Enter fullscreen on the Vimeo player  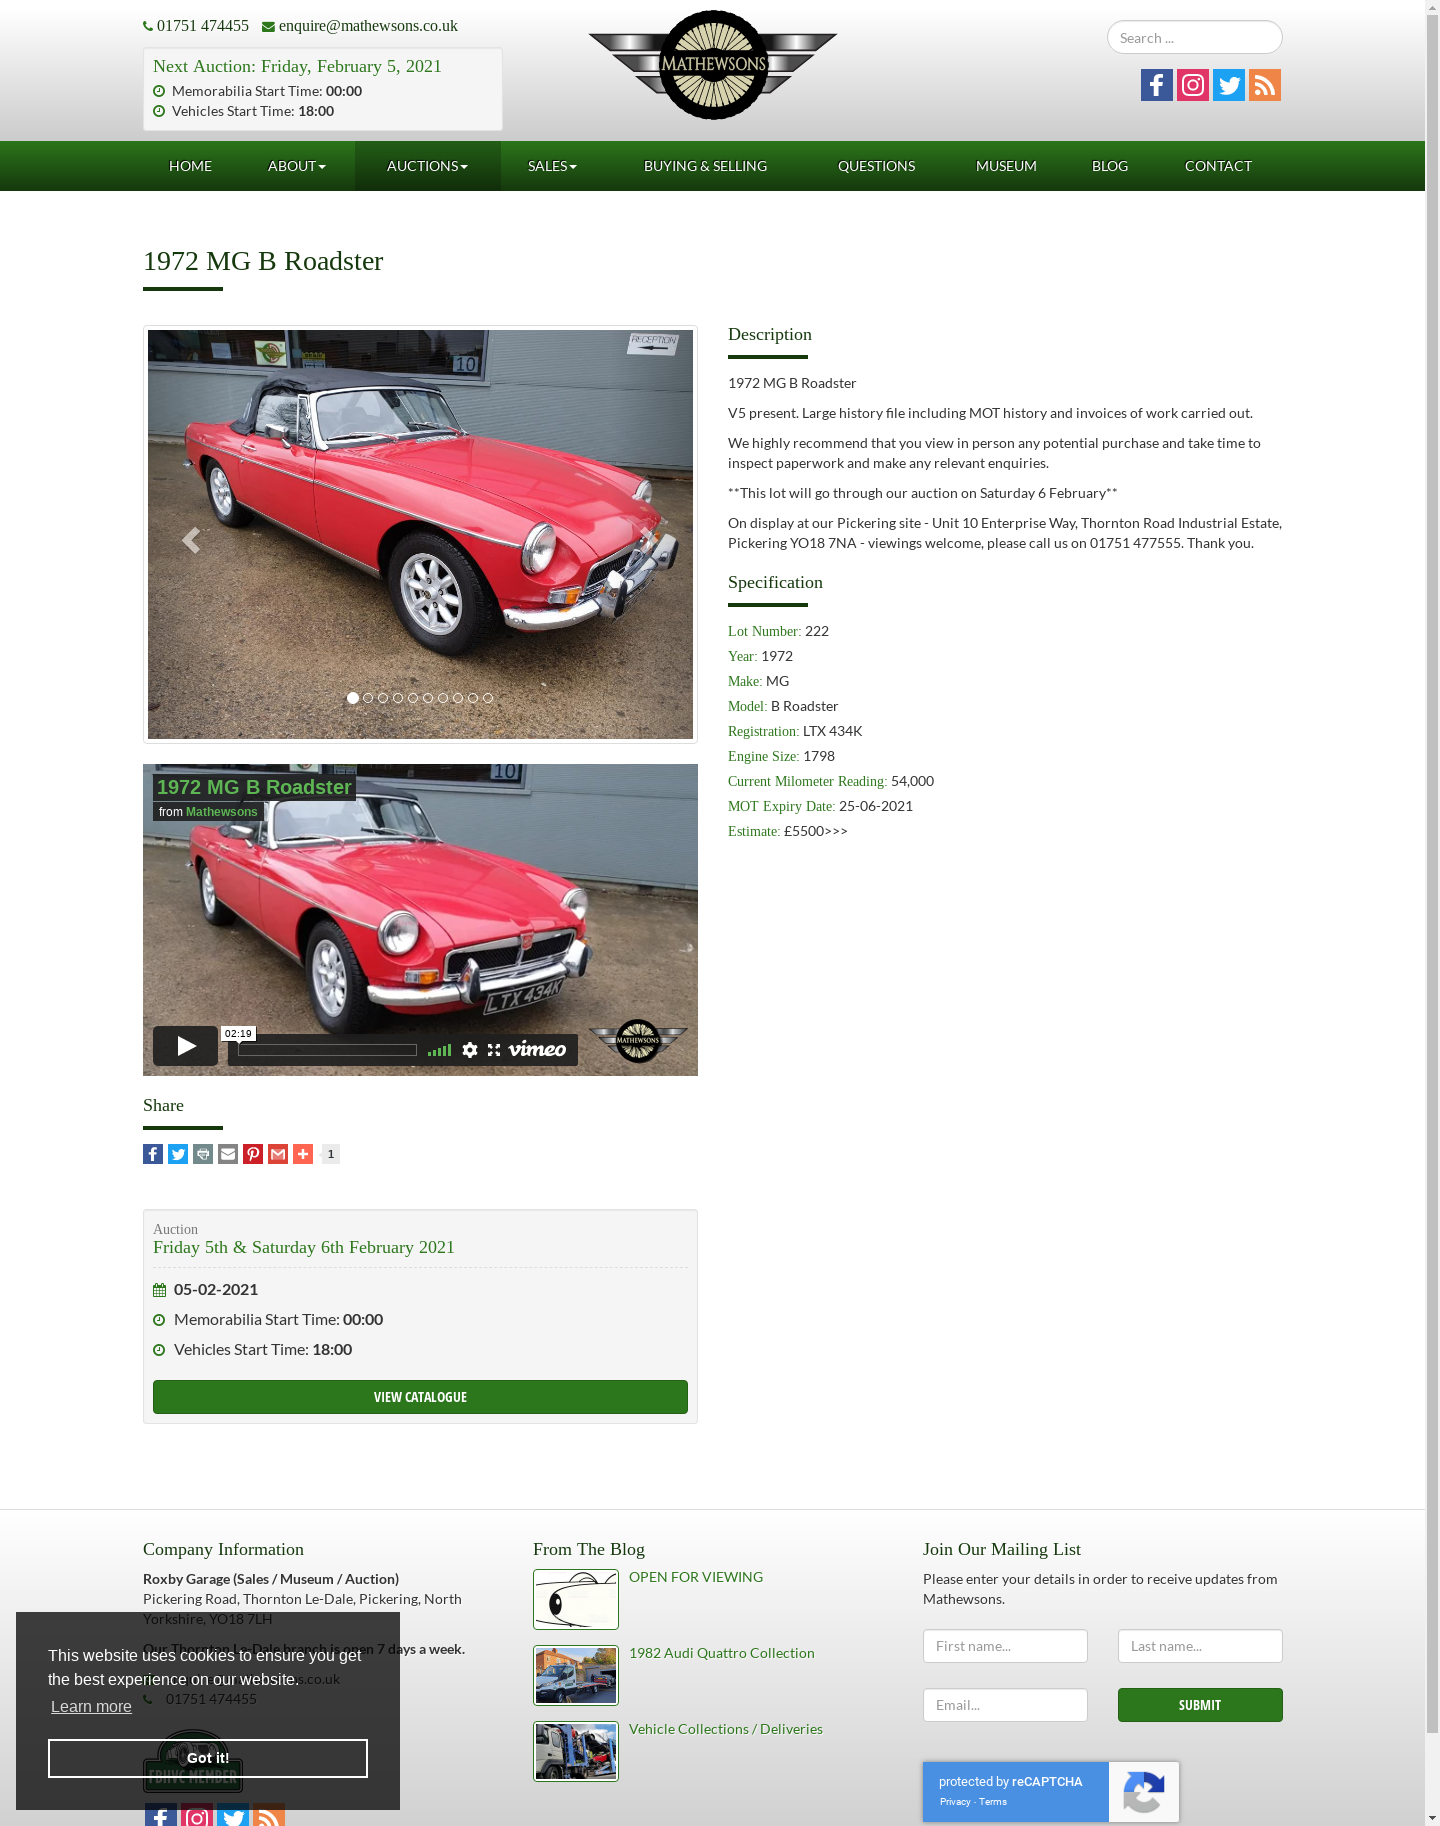coord(494,1050)
